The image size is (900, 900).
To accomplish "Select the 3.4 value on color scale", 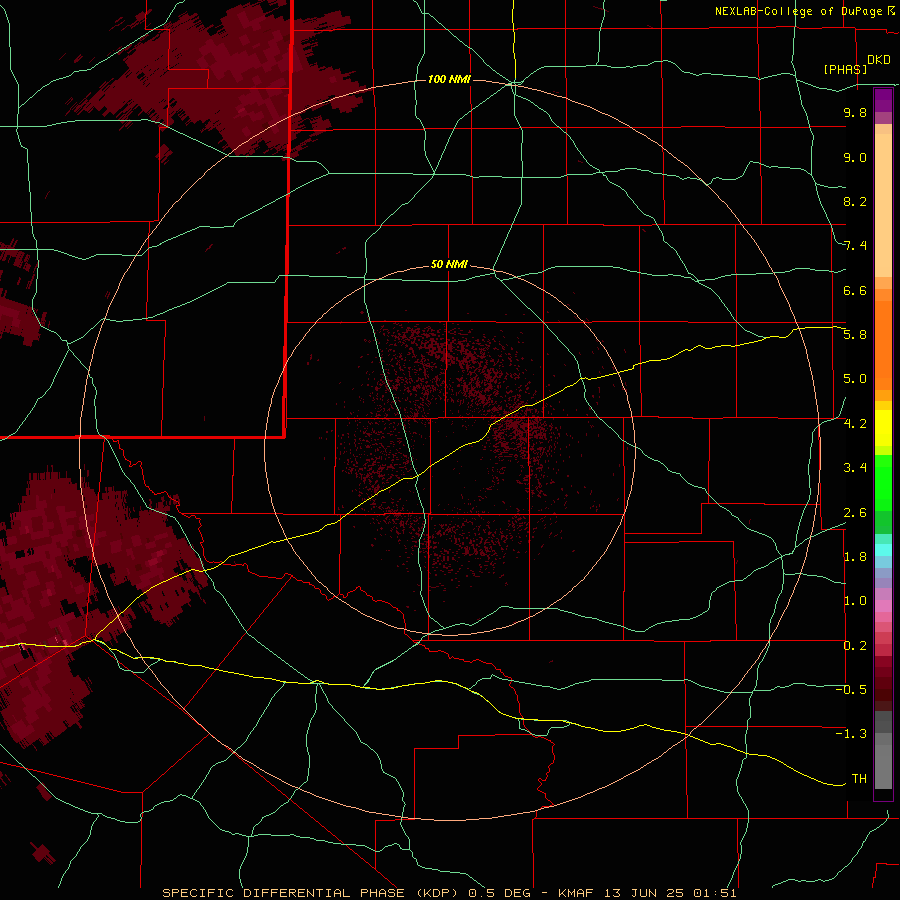I will tap(855, 468).
